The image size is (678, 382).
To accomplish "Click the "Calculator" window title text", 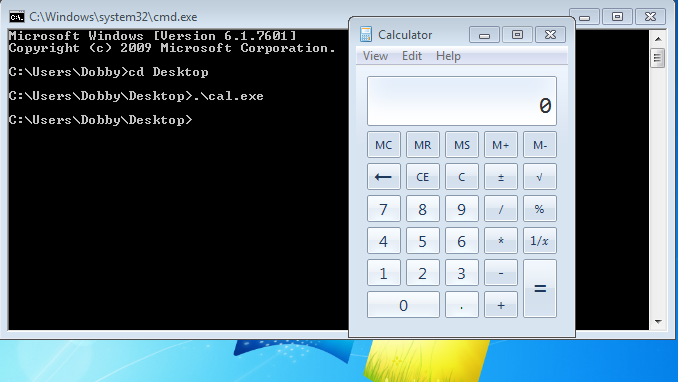I will pyautogui.click(x=405, y=35).
